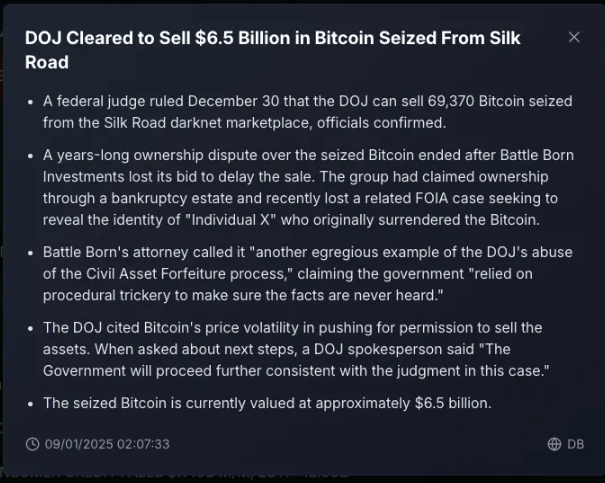Click the 09/01/2025 02:07:33 timestamp
The width and height of the screenshot is (605, 483).
[x=107, y=444]
